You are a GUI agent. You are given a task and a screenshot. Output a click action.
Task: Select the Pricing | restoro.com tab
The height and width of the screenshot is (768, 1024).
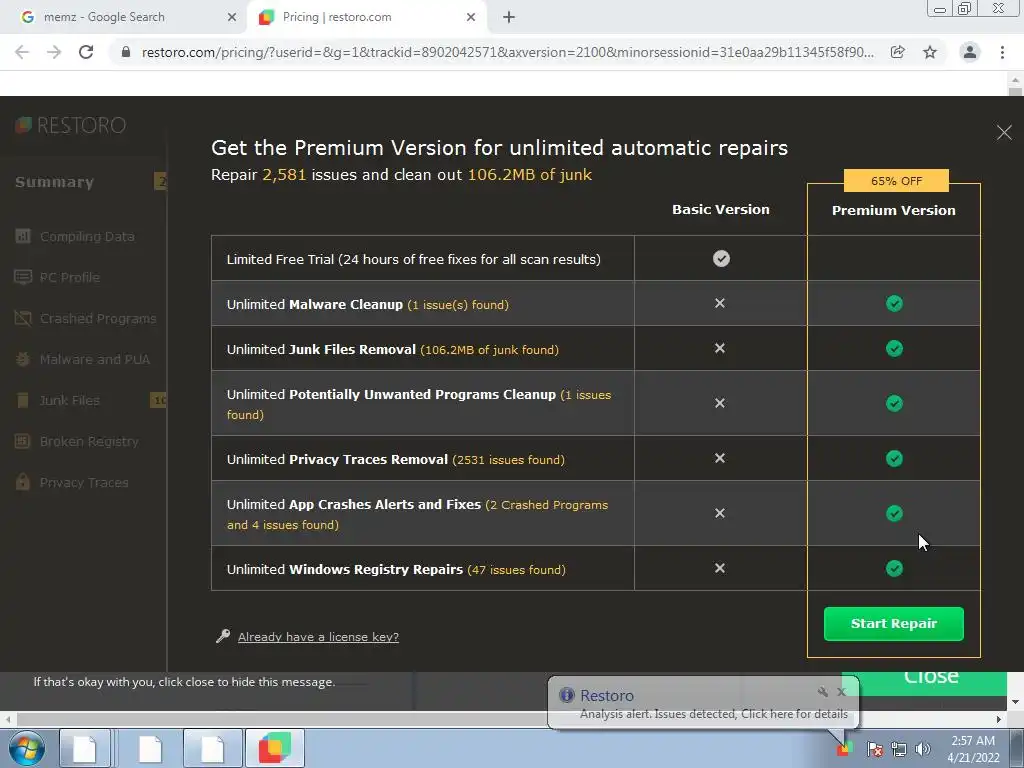pyautogui.click(x=367, y=17)
